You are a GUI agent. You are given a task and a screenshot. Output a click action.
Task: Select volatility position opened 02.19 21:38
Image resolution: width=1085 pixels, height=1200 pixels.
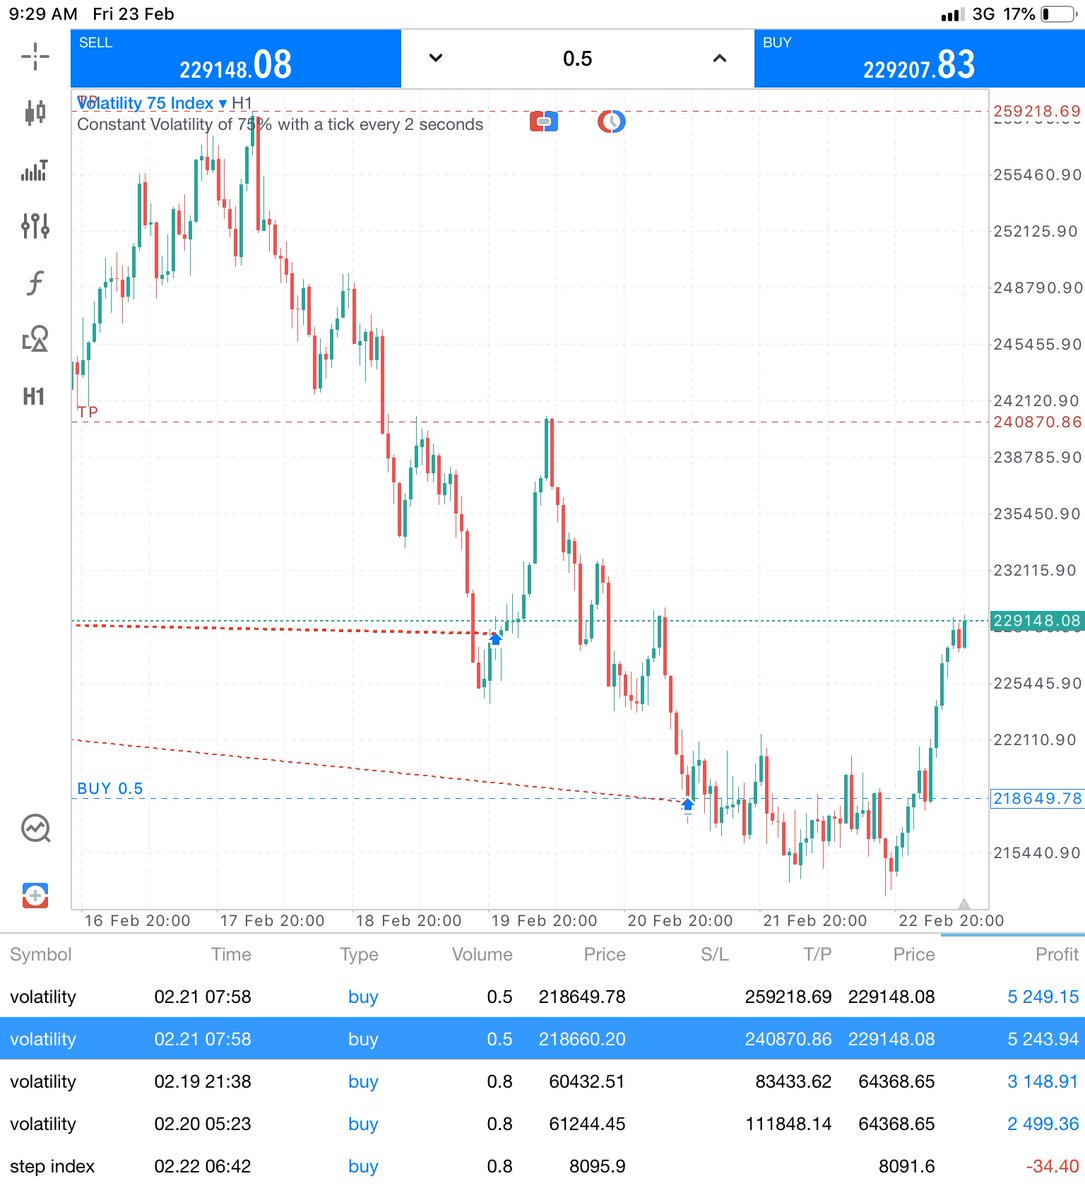point(542,1081)
